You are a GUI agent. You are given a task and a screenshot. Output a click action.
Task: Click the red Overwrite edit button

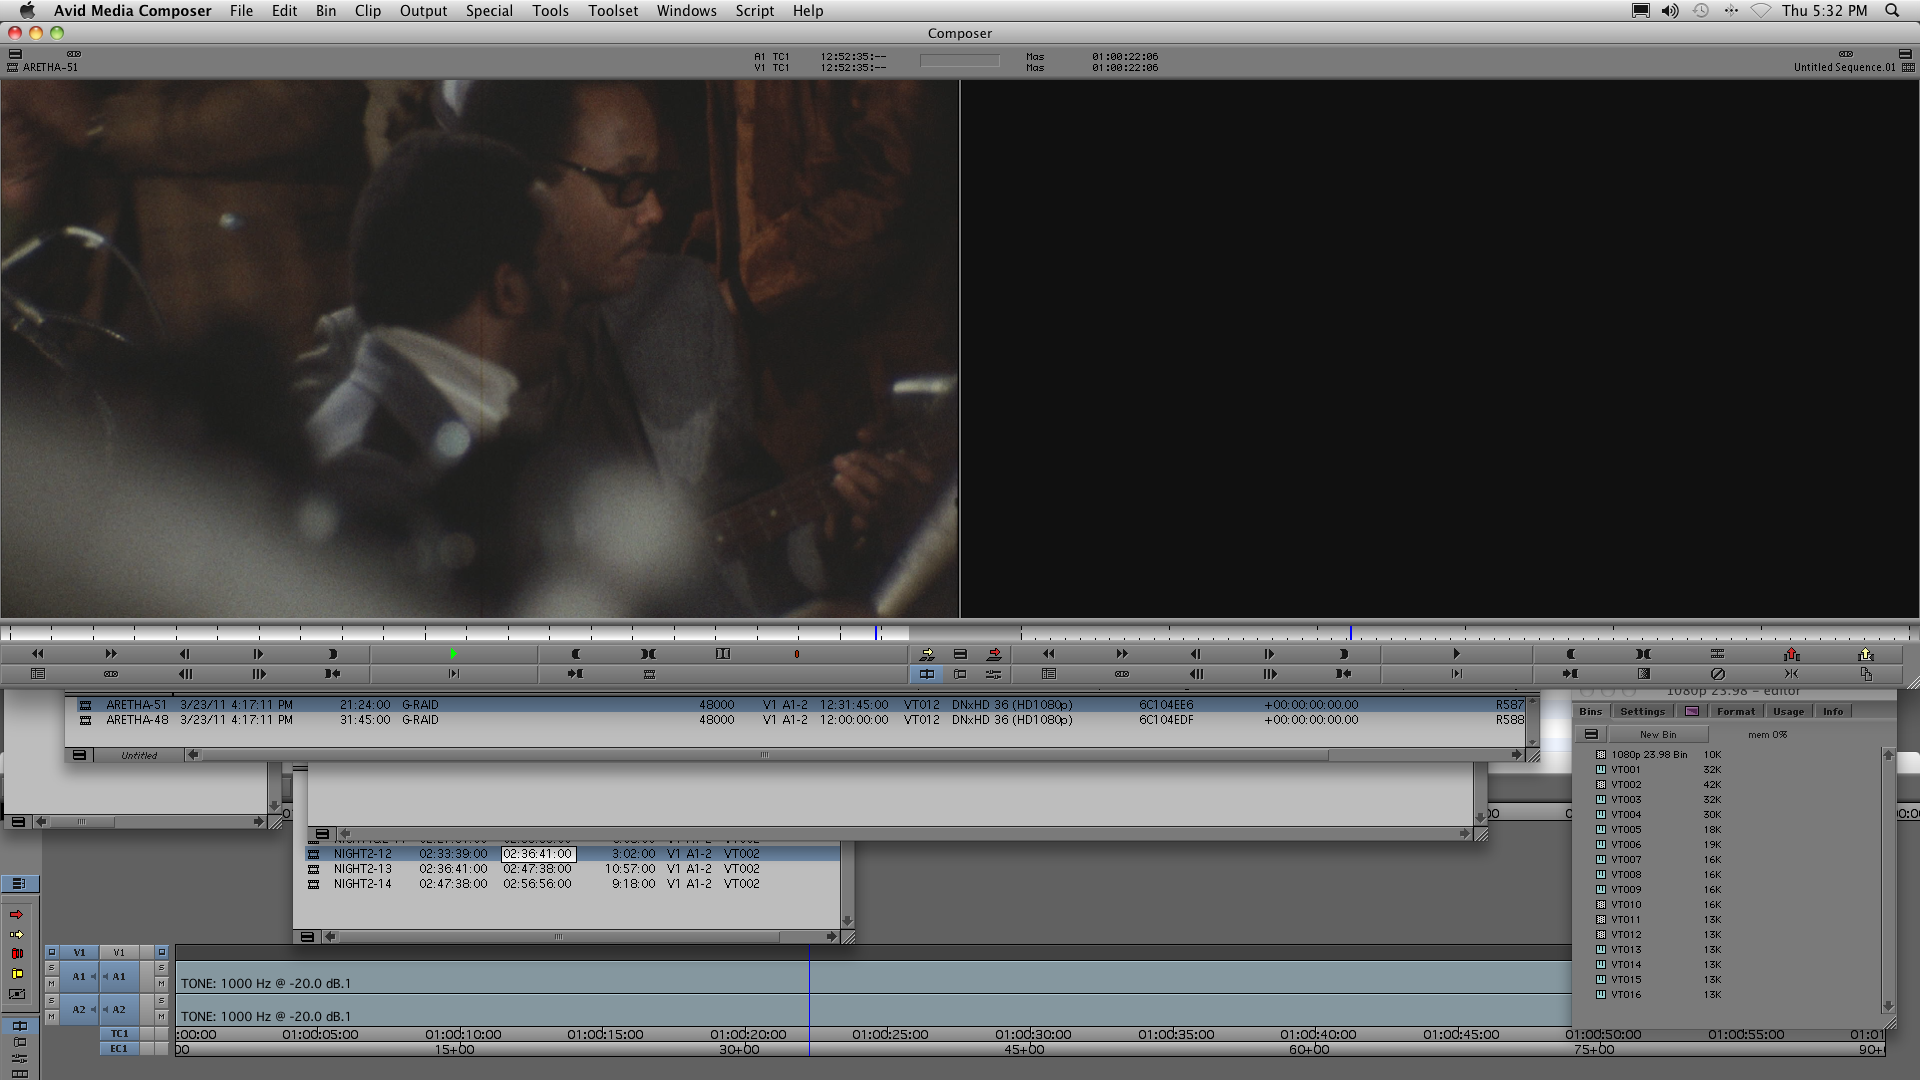994,654
